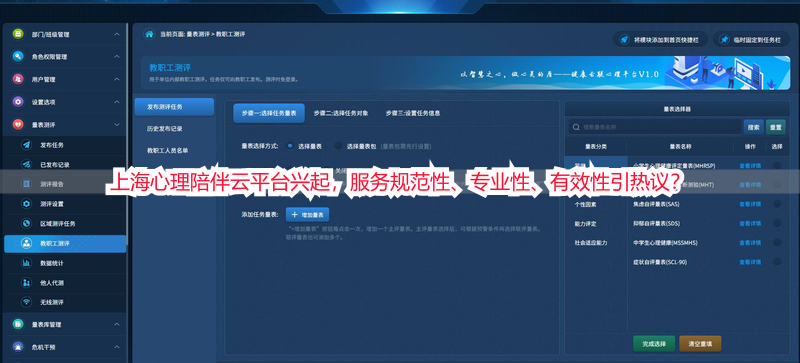Click the orange 清空重填 button

click(700, 344)
